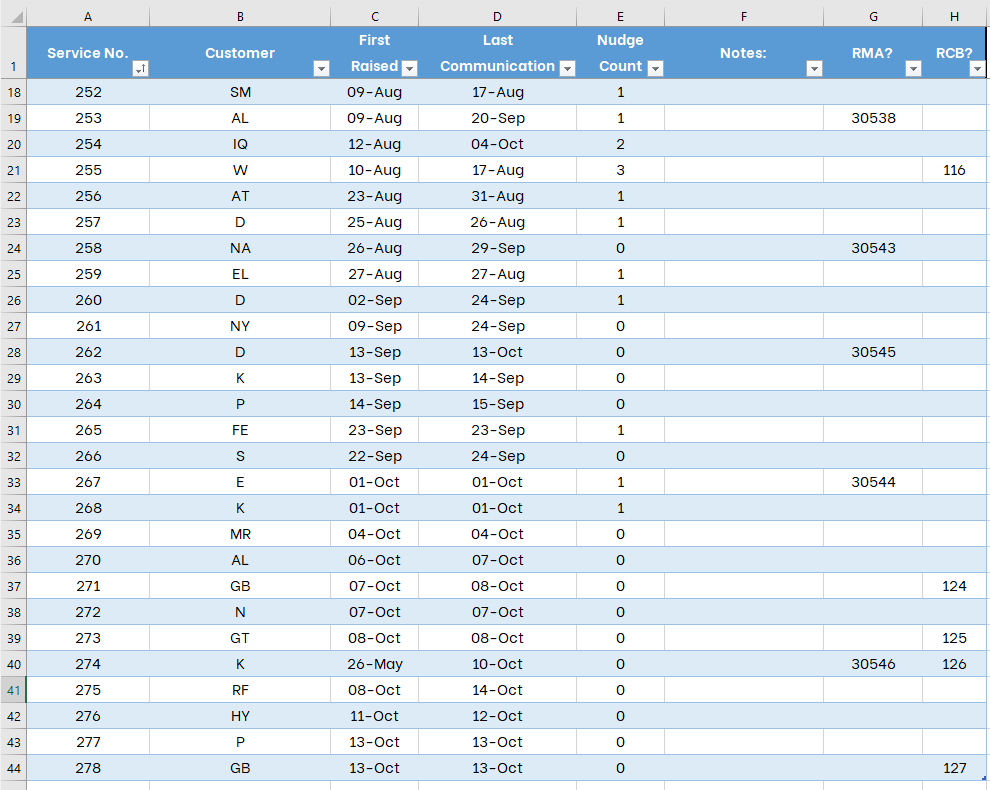The width and height of the screenshot is (990, 790).
Task: Click last communication date 12-Oct
Action: pos(498,716)
